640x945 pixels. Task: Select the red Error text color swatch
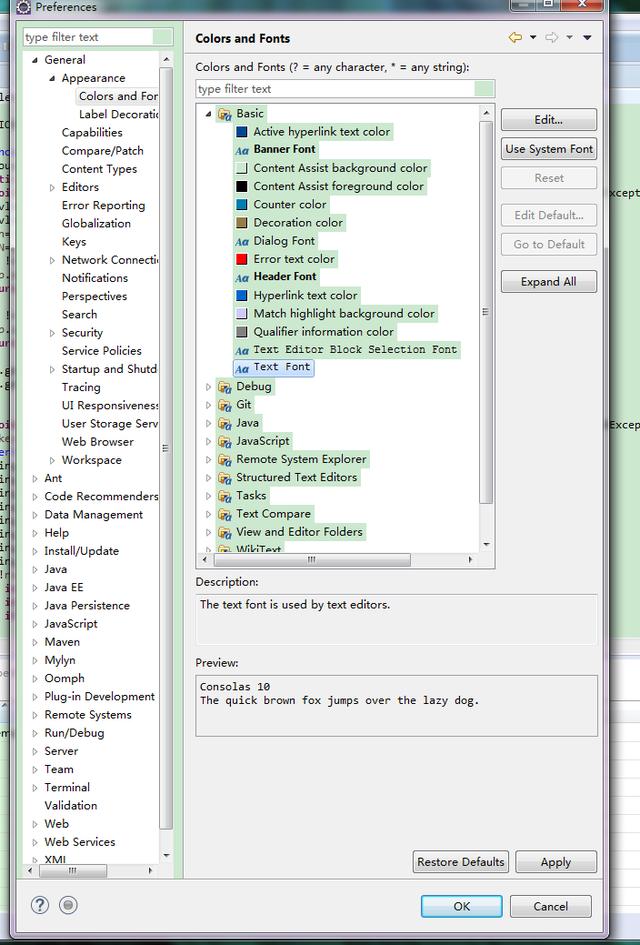[242, 259]
